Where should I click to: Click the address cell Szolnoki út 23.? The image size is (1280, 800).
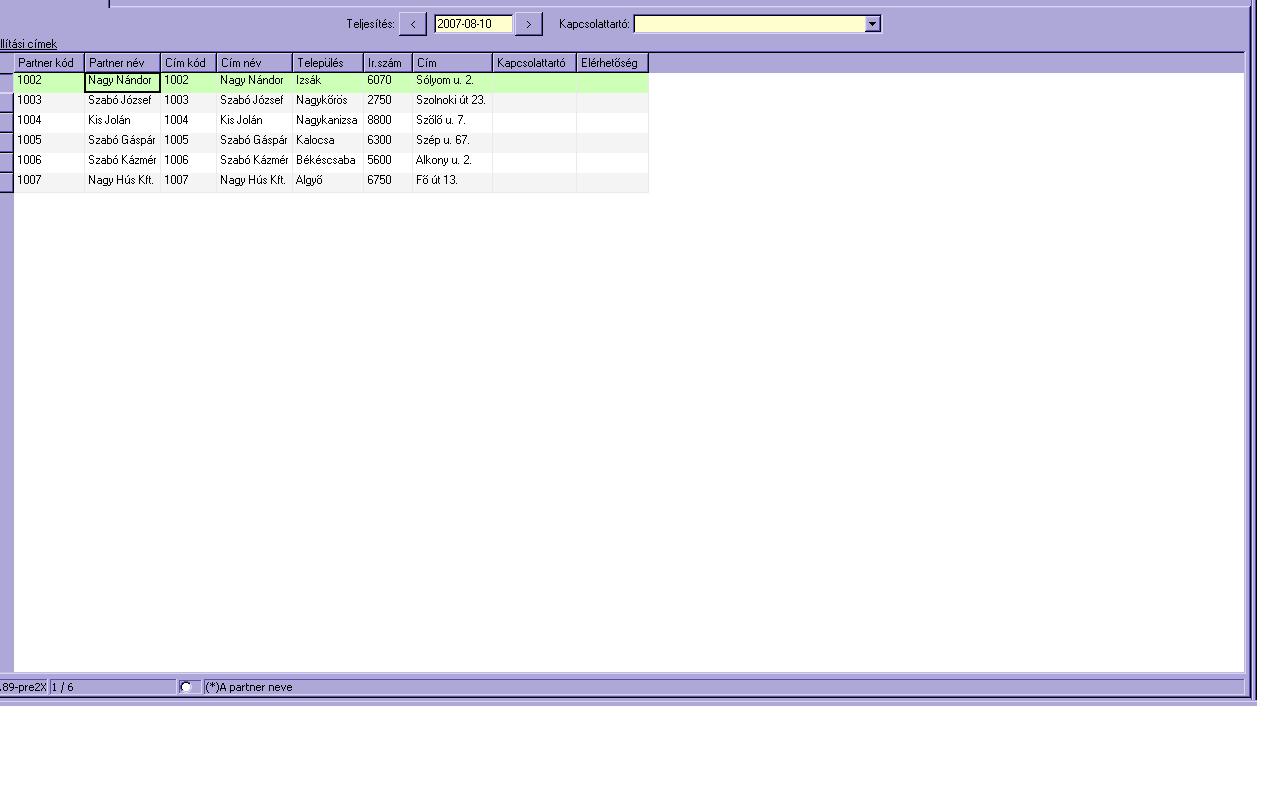(451, 101)
